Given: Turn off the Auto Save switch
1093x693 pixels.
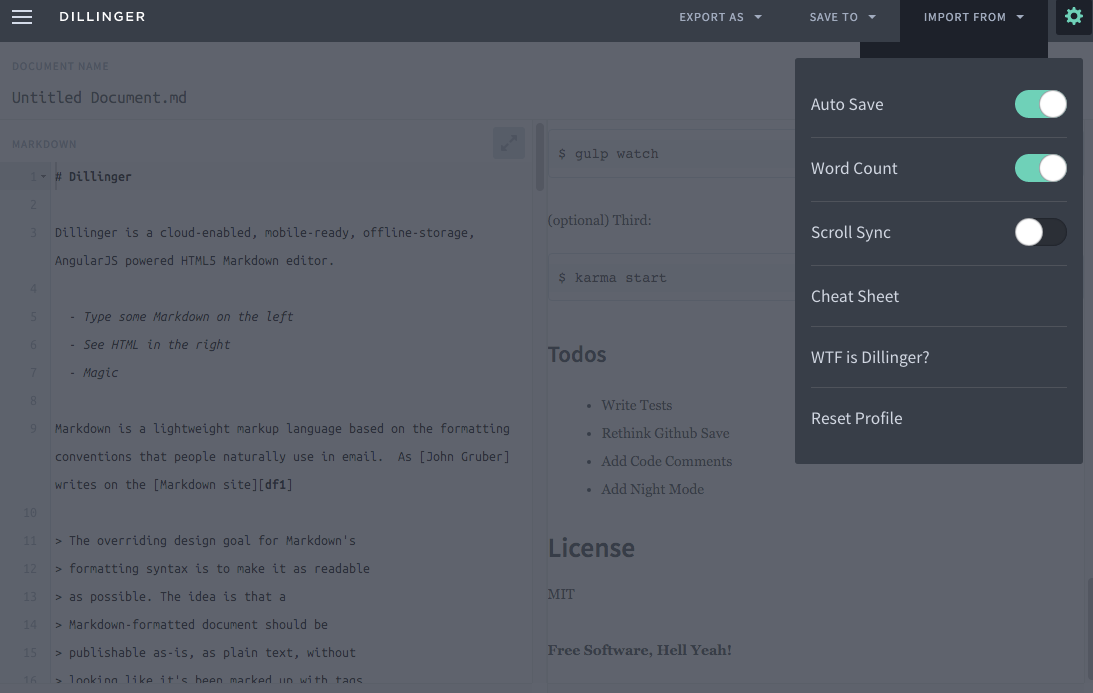Looking at the screenshot, I should click(1040, 105).
